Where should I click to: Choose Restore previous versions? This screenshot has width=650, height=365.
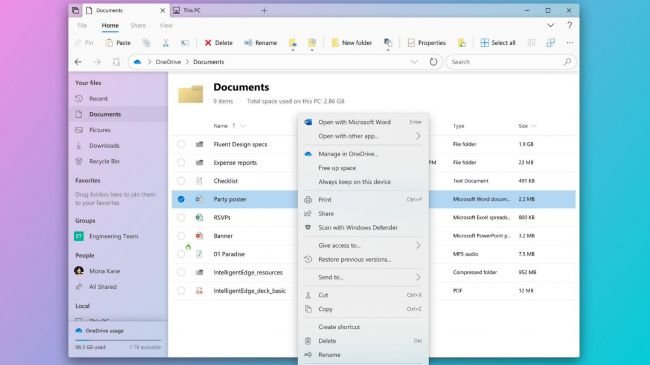[x=364, y=259]
